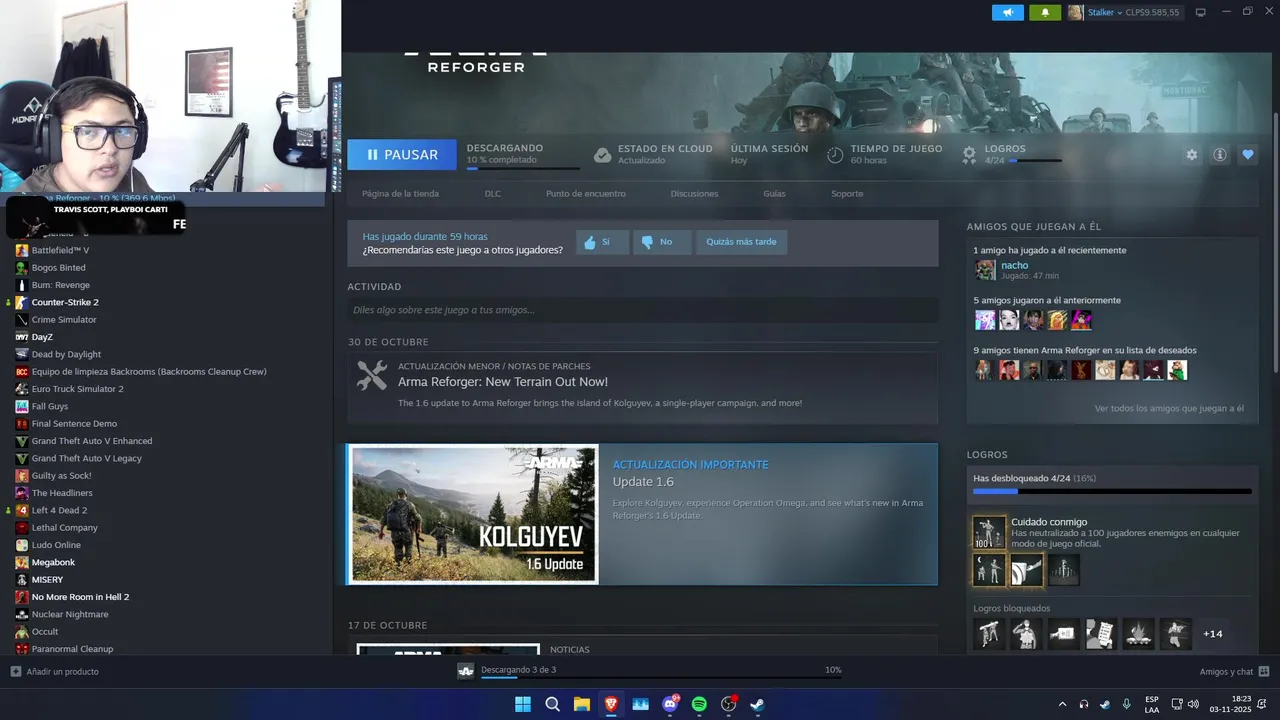The width and height of the screenshot is (1280, 720).
Task: Pause the Arma Reforger download
Action: 402,155
